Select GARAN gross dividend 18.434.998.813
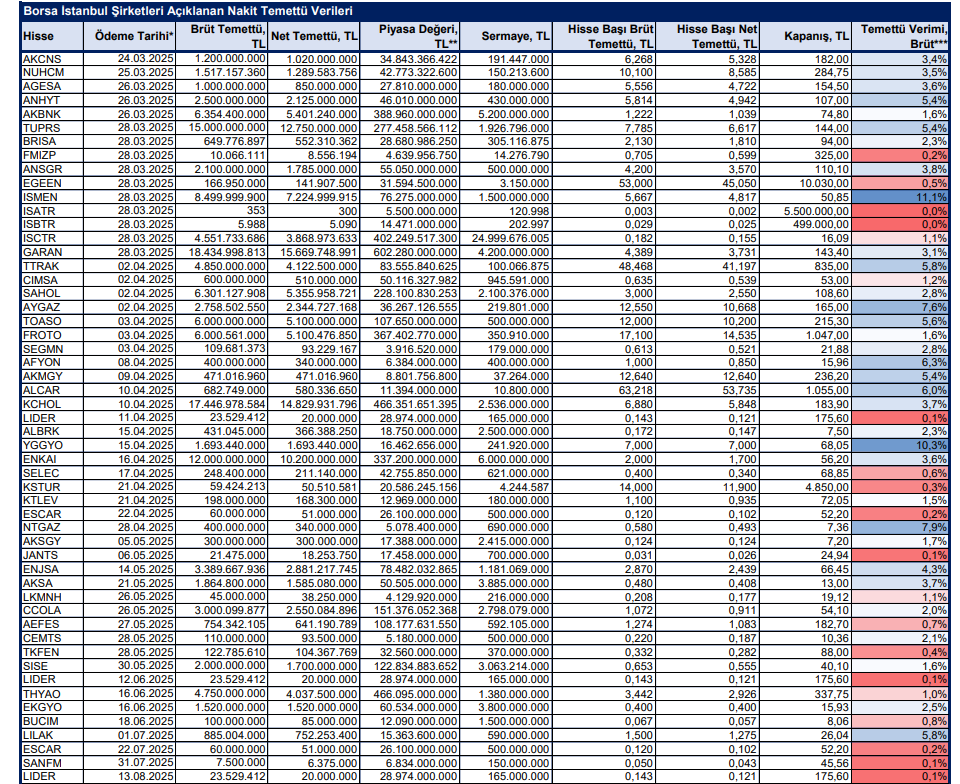 pos(220,252)
